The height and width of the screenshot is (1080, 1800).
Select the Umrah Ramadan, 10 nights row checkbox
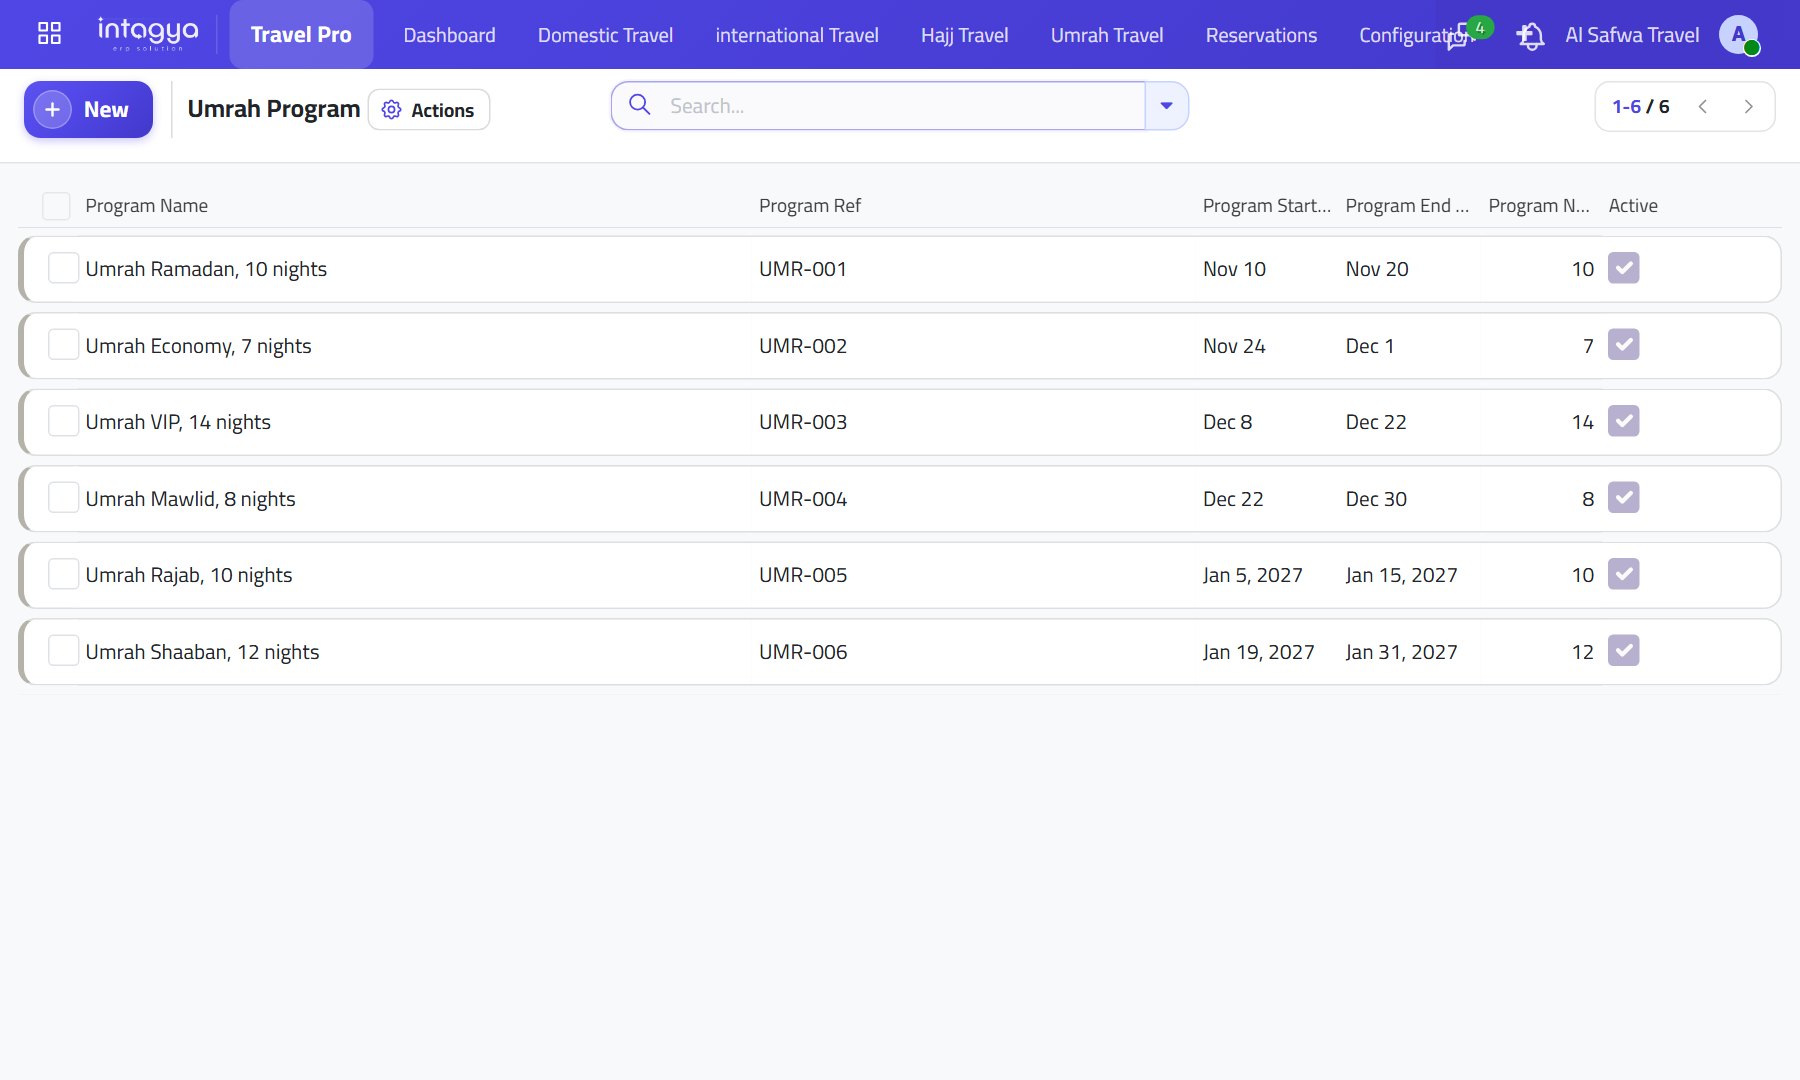pos(64,268)
